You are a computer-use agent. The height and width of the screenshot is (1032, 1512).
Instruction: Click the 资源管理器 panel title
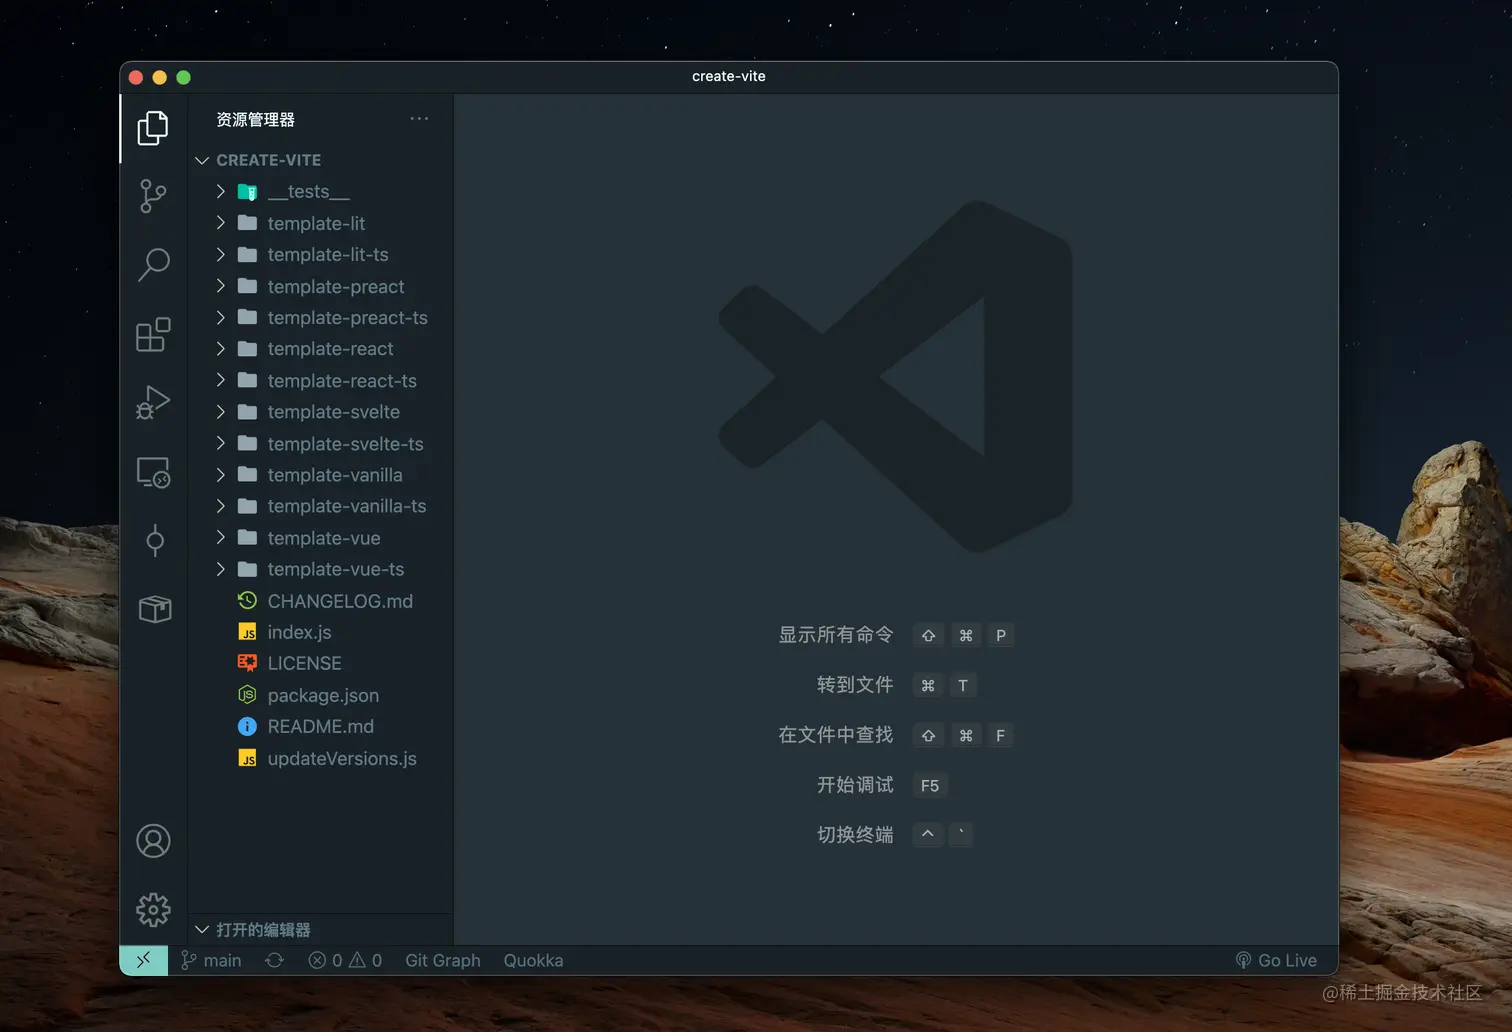pyautogui.click(x=255, y=119)
